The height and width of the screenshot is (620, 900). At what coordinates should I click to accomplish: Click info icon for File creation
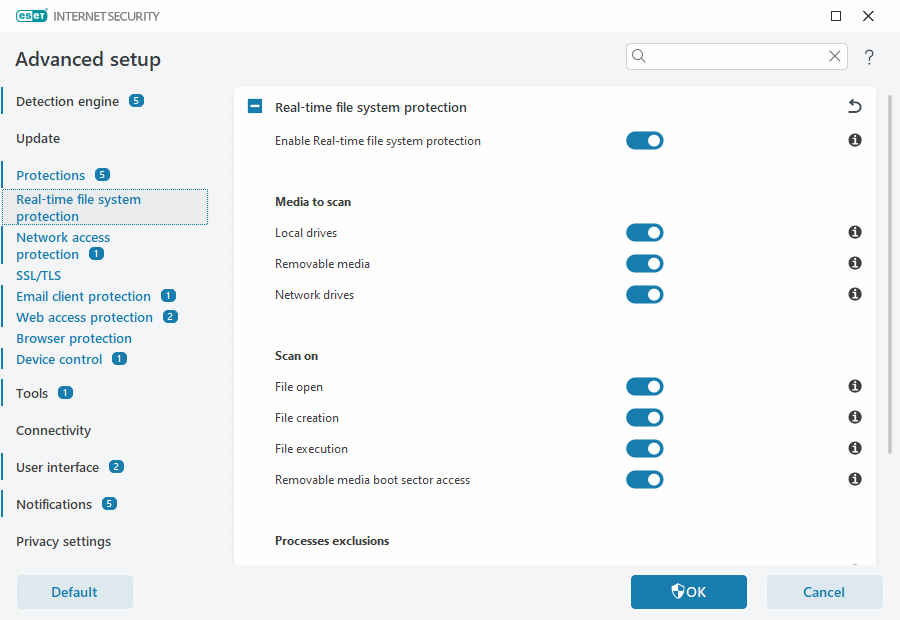click(855, 417)
